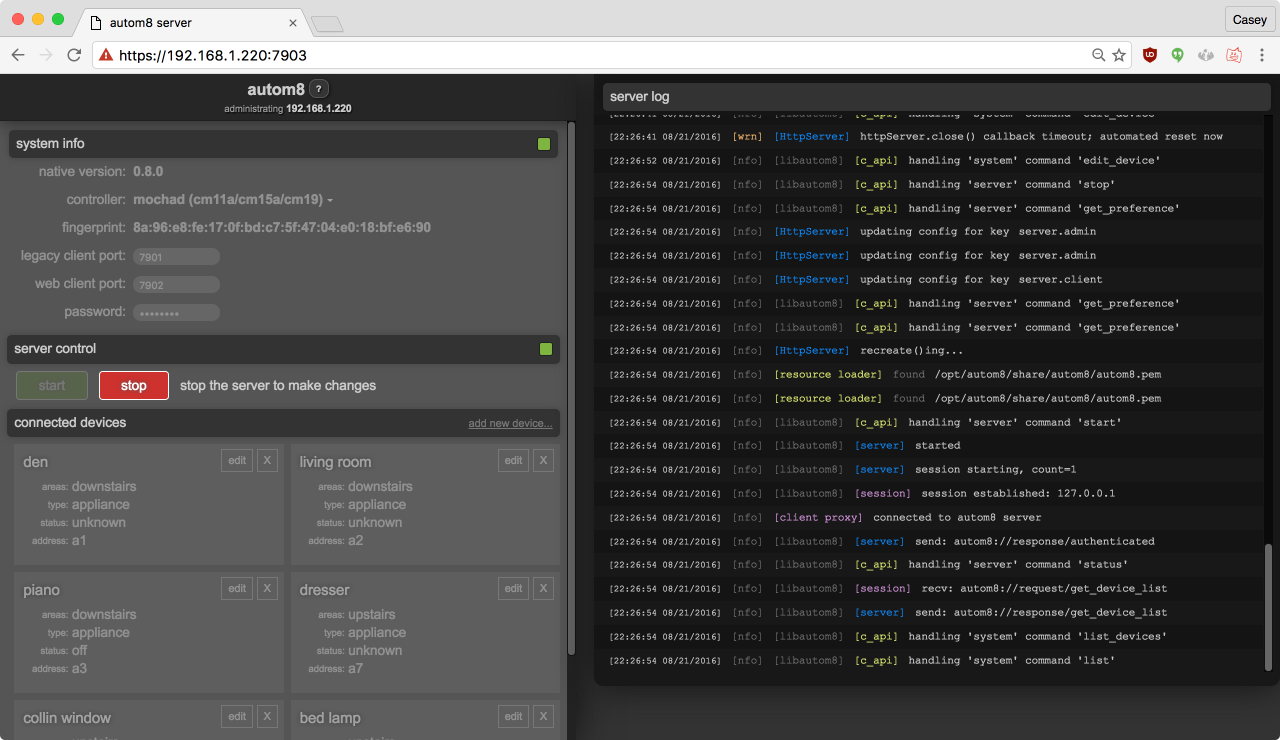The width and height of the screenshot is (1280, 740).
Task: Click the red crossed-out extension icon
Action: point(1234,55)
